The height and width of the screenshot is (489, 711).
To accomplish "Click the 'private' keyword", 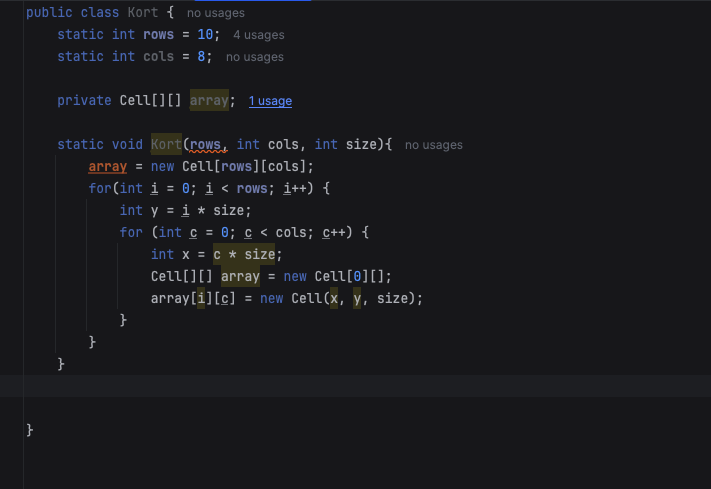I will [84, 100].
